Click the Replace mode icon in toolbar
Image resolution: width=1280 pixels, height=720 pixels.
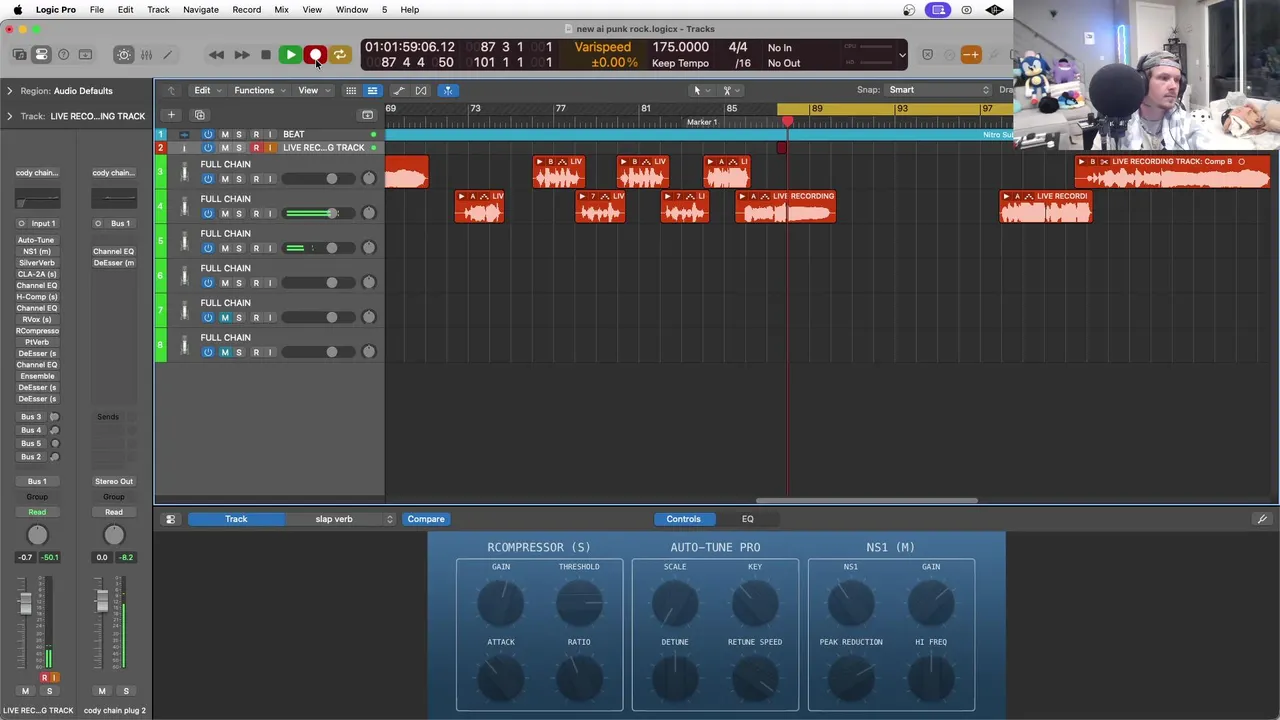[x=927, y=55]
